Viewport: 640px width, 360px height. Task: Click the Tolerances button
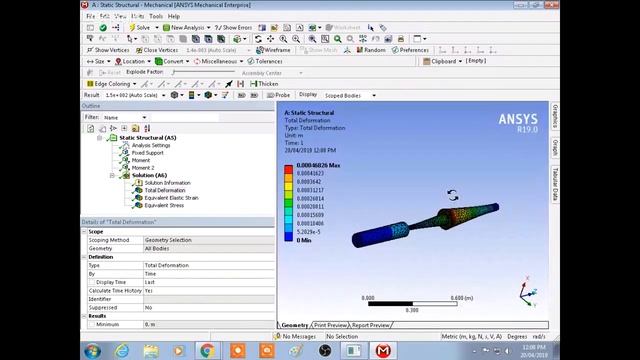265,61
